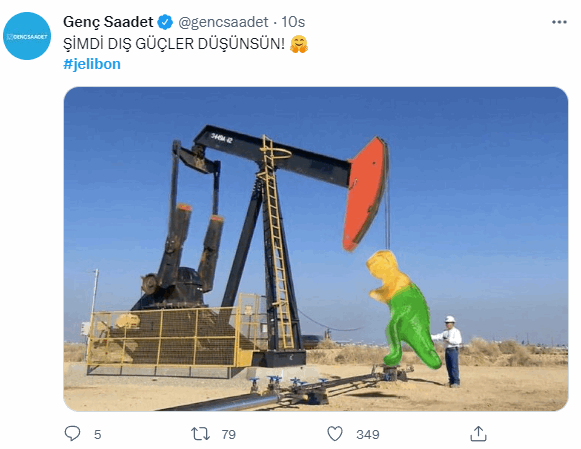The width and height of the screenshot is (581, 449).
Task: Click the 10s timestamp
Action: pos(293,22)
